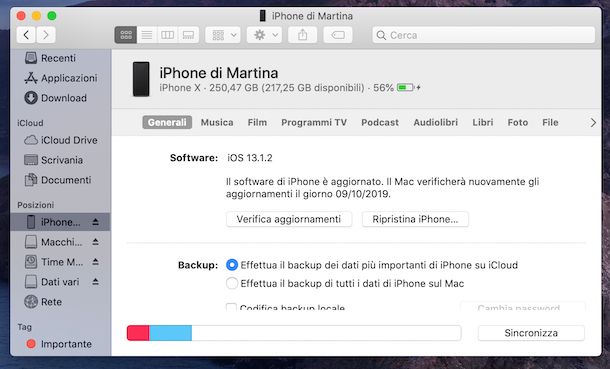Click the Sincronizza button
Screen dimensions: 610x369
tap(531, 333)
